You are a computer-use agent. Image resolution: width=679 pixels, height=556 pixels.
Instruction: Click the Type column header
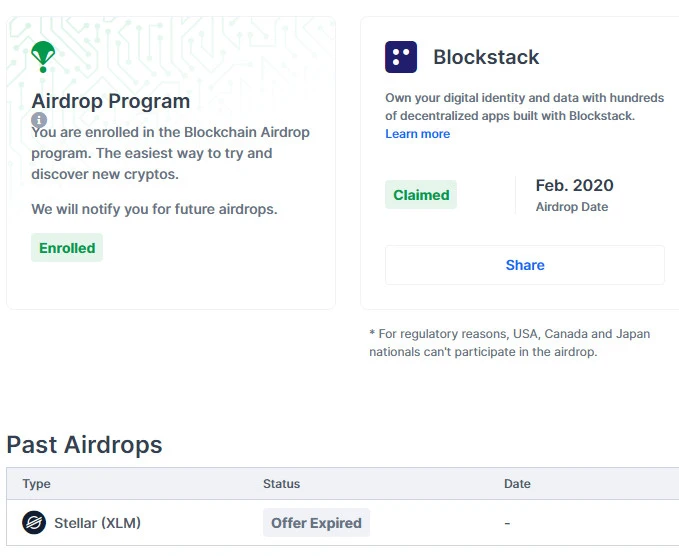tap(36, 484)
